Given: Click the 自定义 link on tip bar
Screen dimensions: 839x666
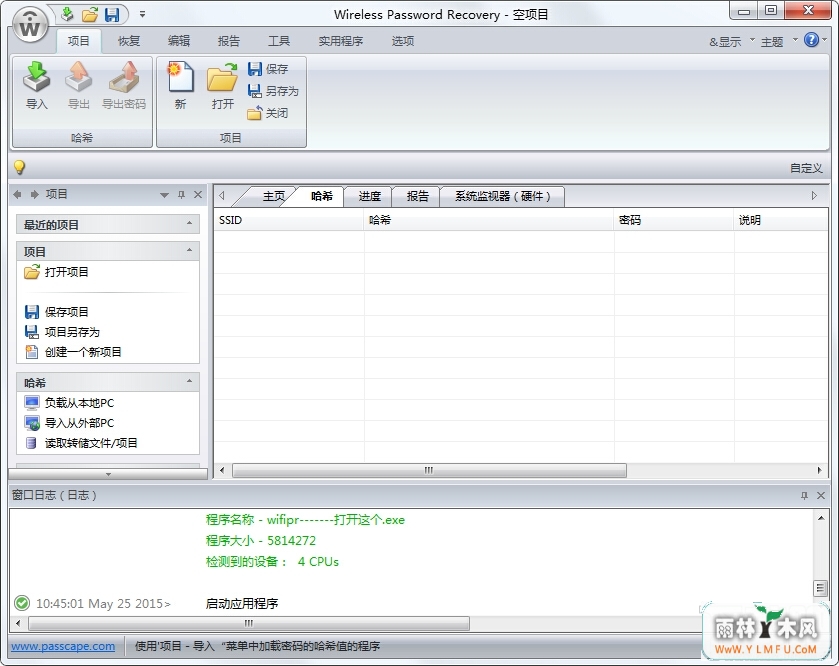Looking at the screenshot, I should (806, 168).
